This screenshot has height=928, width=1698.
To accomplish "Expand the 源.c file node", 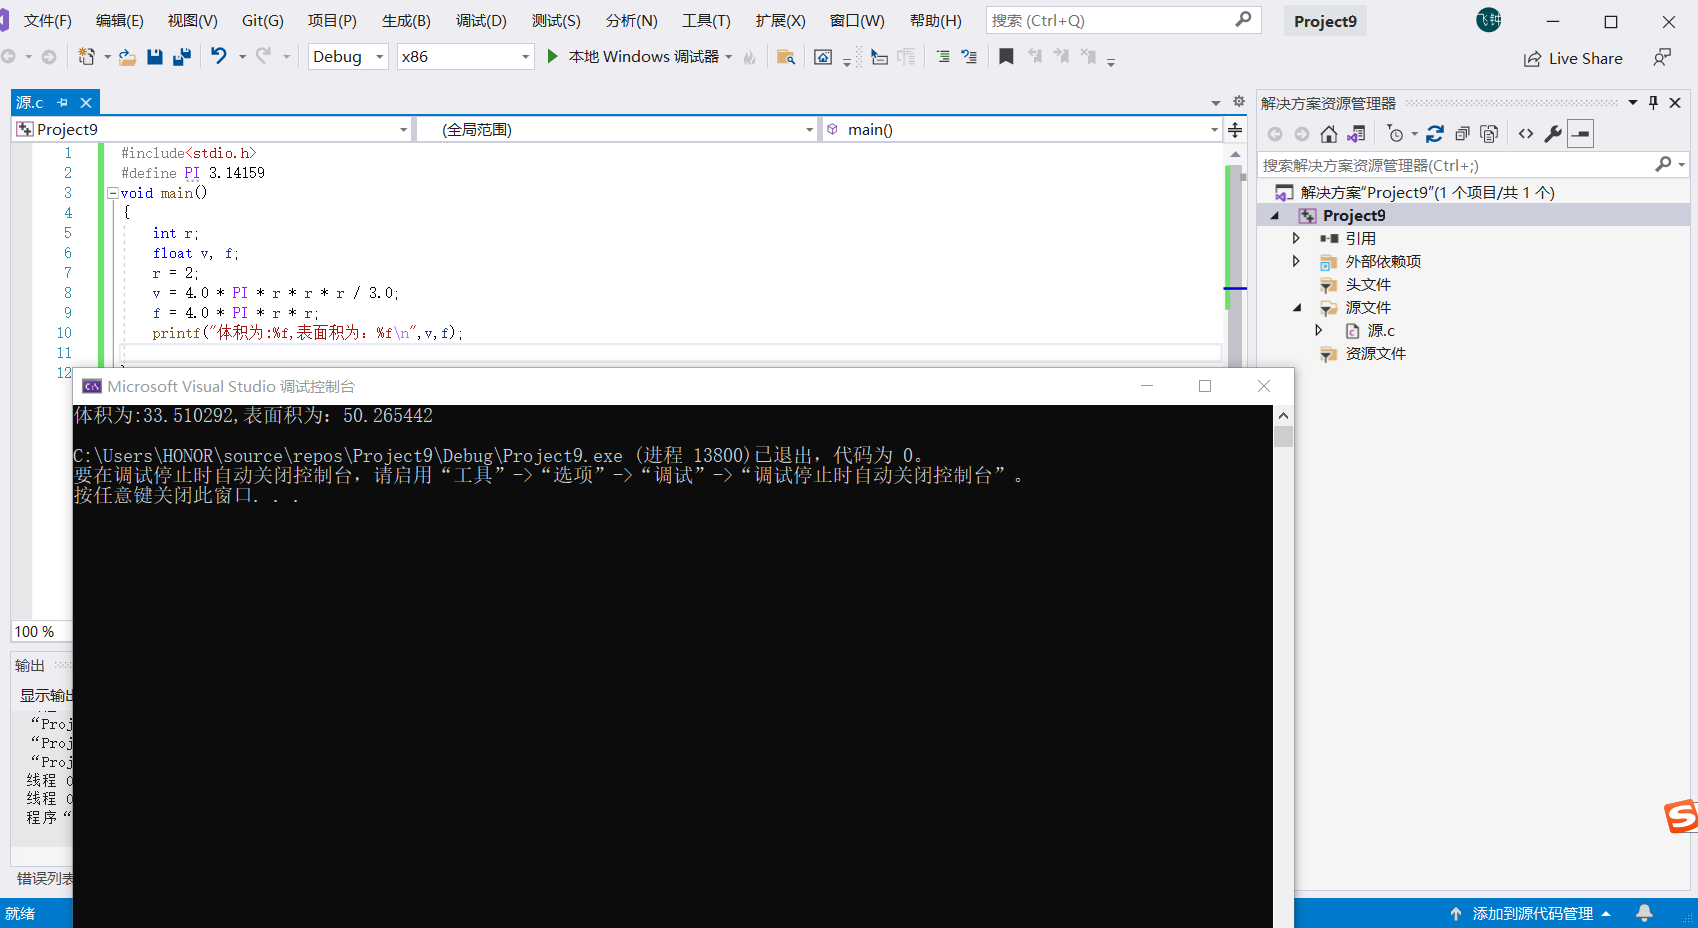I will [1319, 330].
